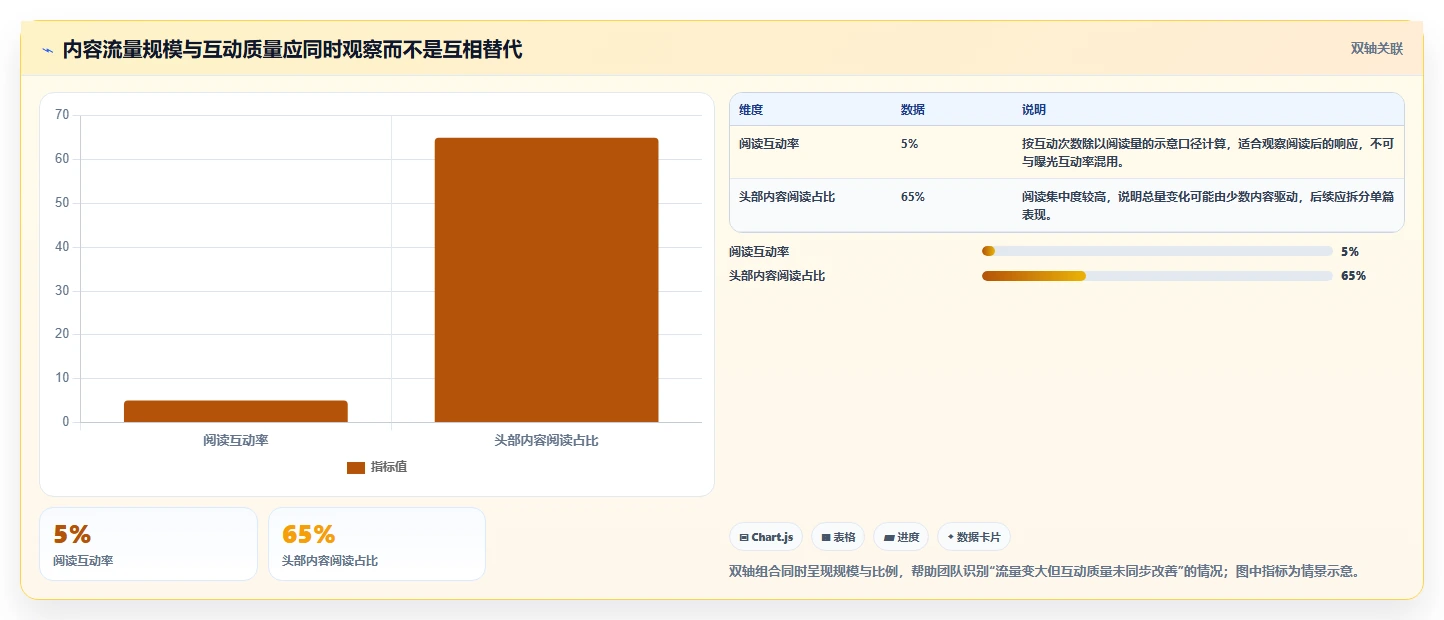Select the 5% 阅读互动率 data card
1444x620 pixels.
148,544
